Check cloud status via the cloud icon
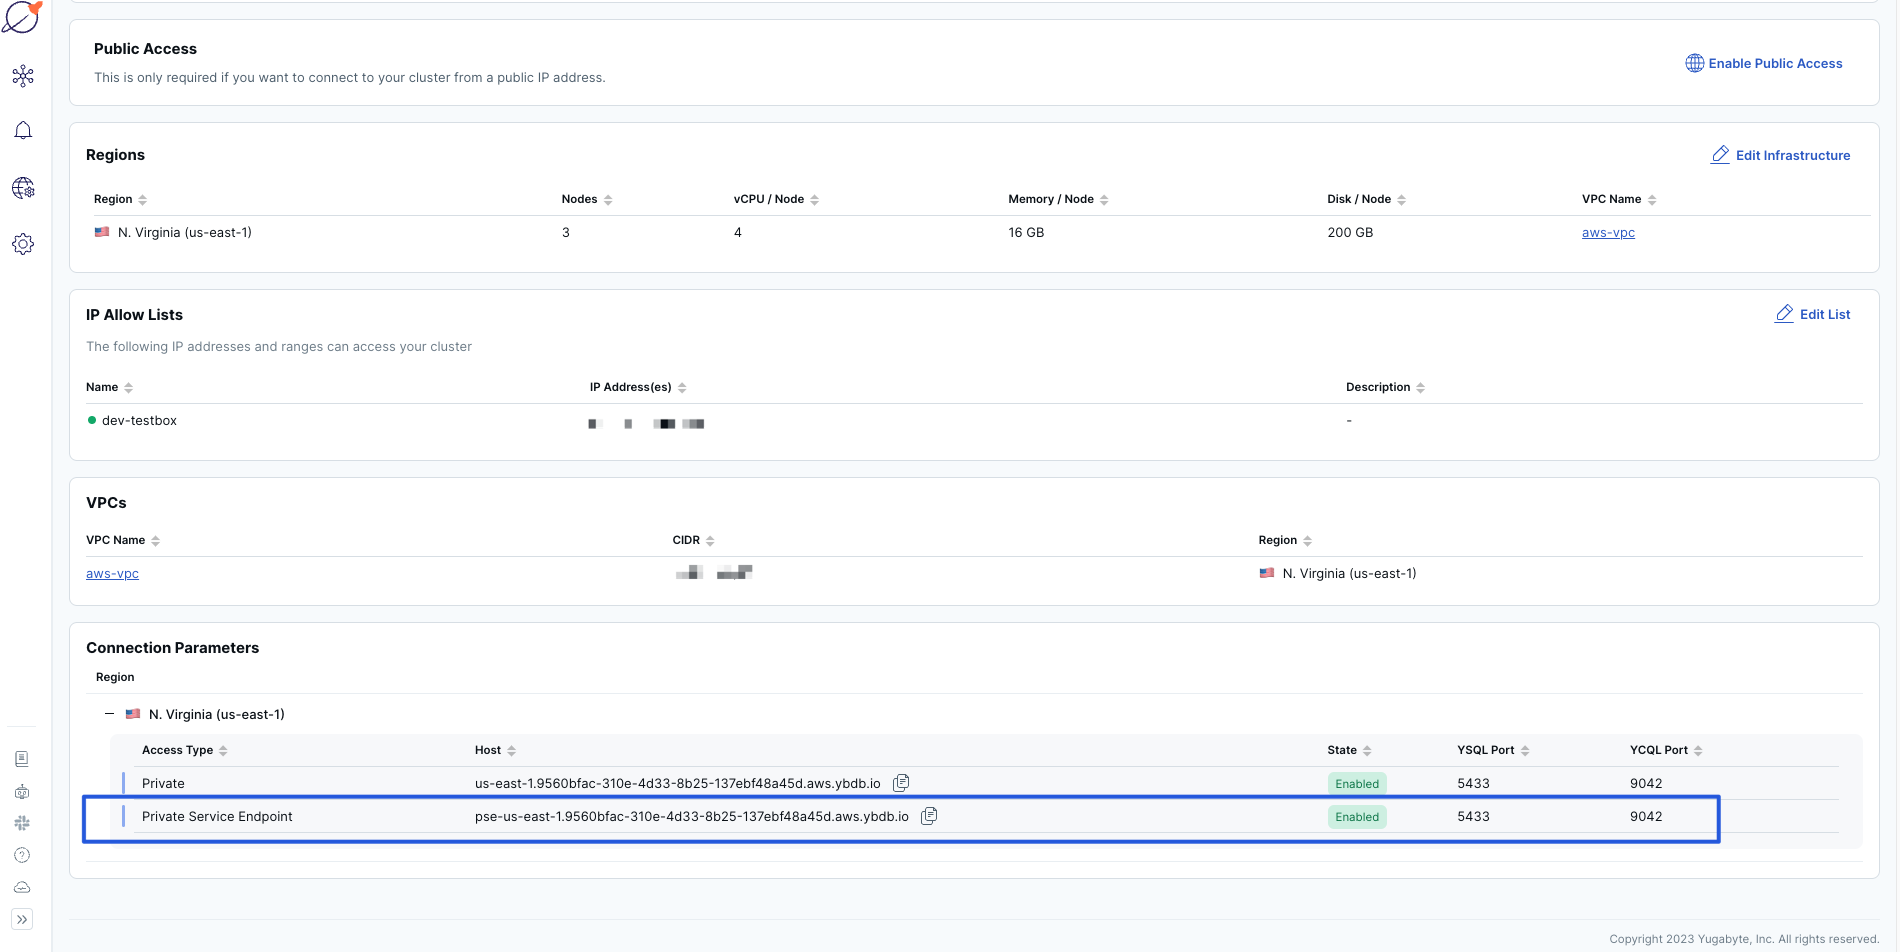Screen dimensions: 1900x952 tap(21, 887)
